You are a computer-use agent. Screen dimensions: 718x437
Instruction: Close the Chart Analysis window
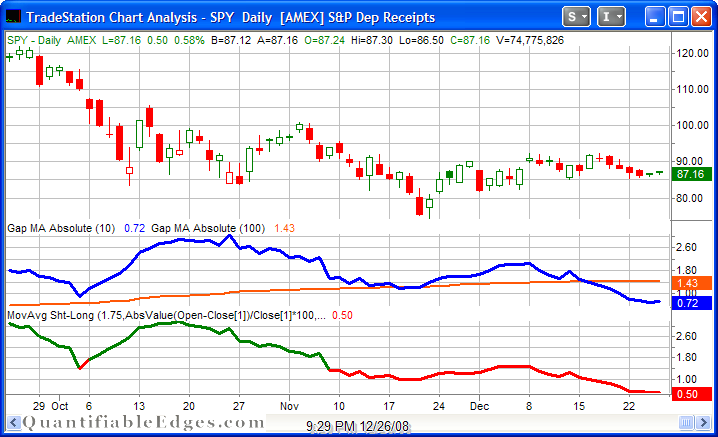point(701,17)
